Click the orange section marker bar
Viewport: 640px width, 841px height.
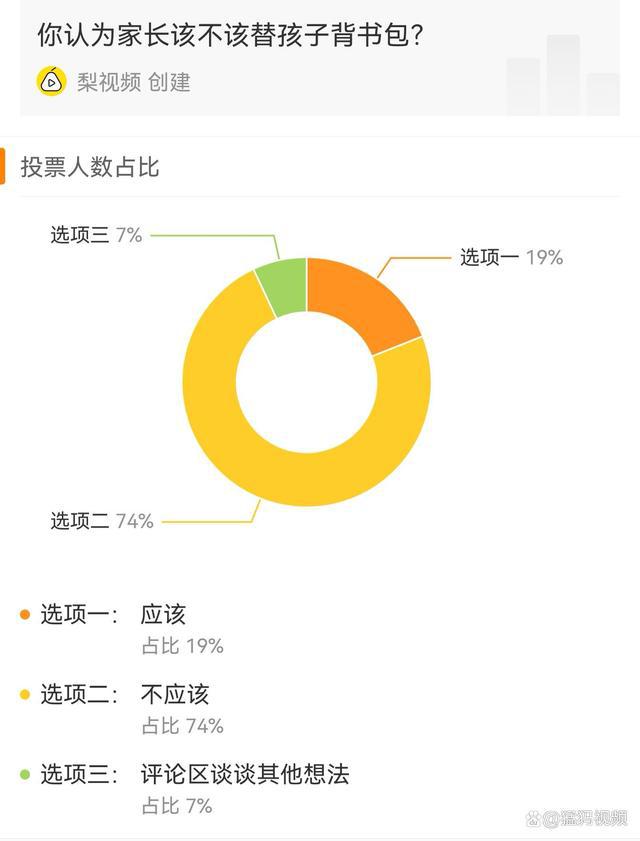(2, 166)
